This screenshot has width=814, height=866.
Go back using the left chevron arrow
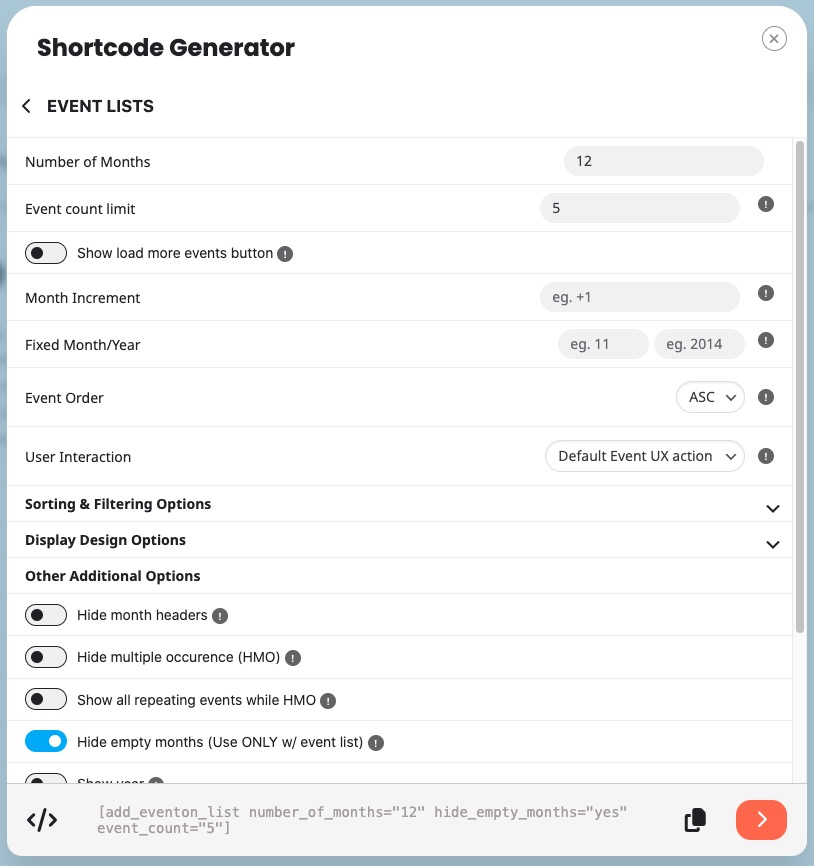click(x=26, y=106)
